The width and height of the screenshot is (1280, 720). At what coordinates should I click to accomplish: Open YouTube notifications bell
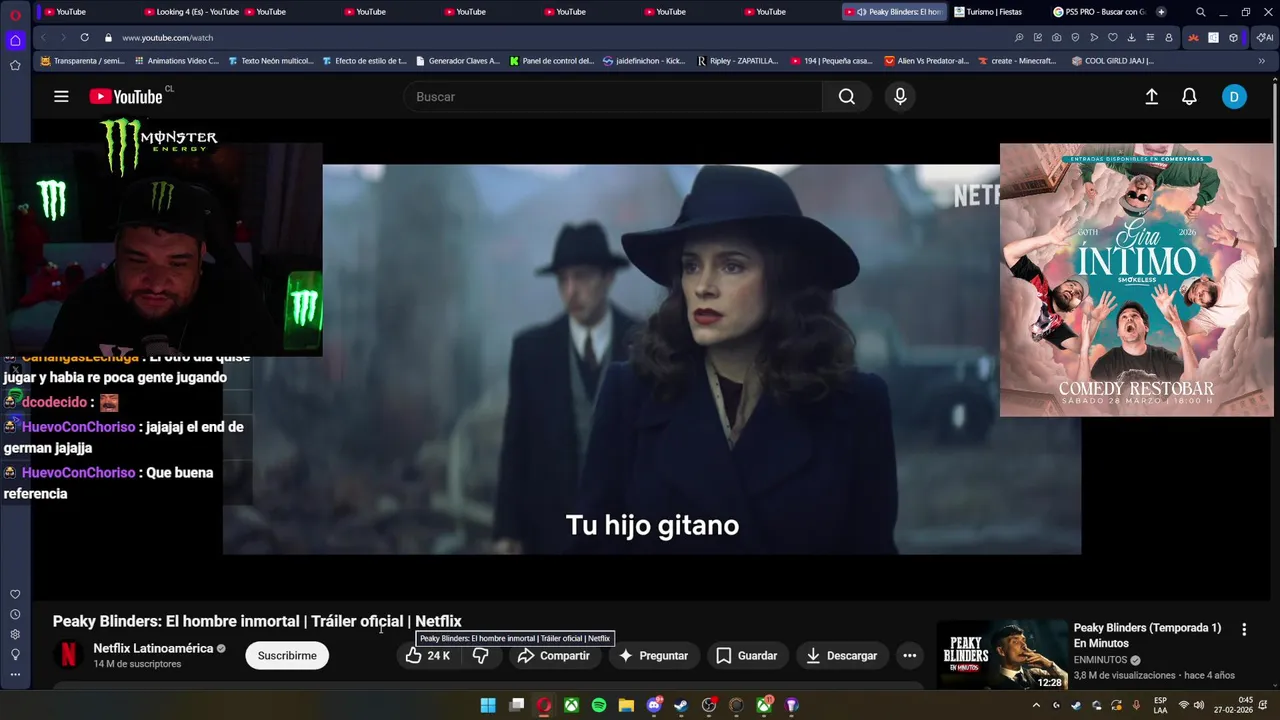1189,97
